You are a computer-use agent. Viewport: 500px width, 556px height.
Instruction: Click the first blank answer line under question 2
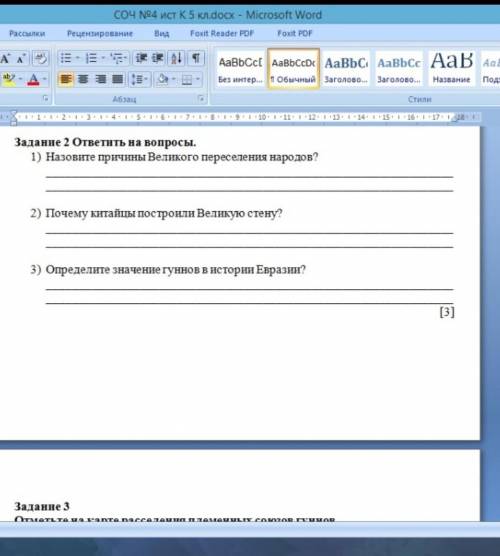point(249,232)
